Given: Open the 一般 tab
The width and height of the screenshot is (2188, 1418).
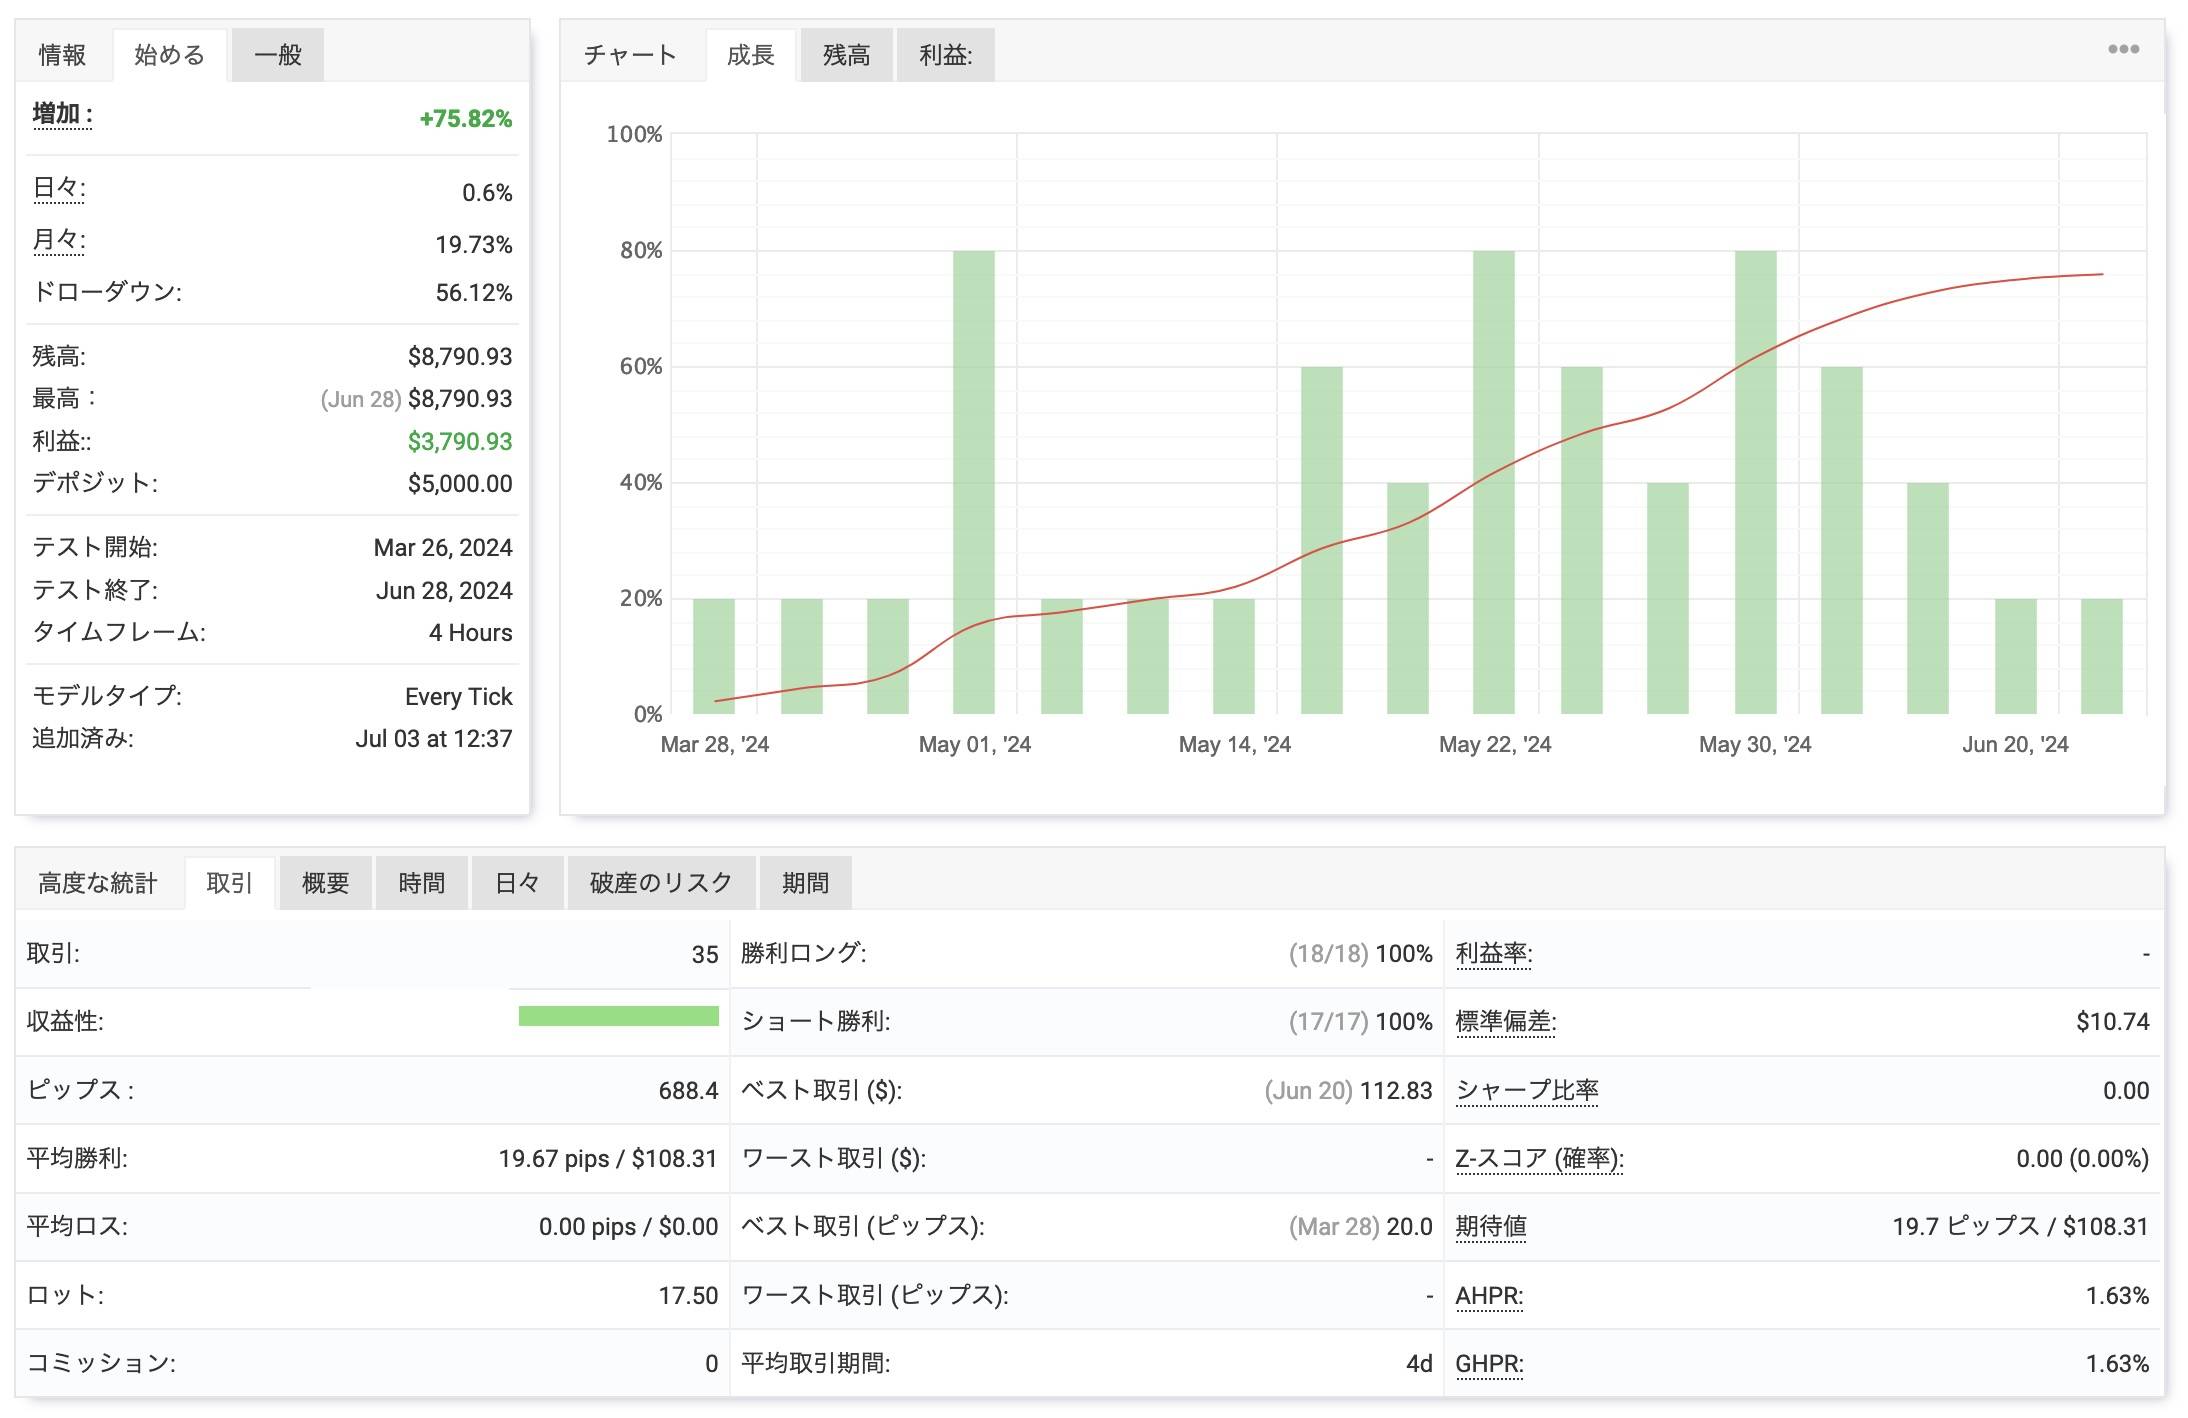Looking at the screenshot, I should [278, 55].
